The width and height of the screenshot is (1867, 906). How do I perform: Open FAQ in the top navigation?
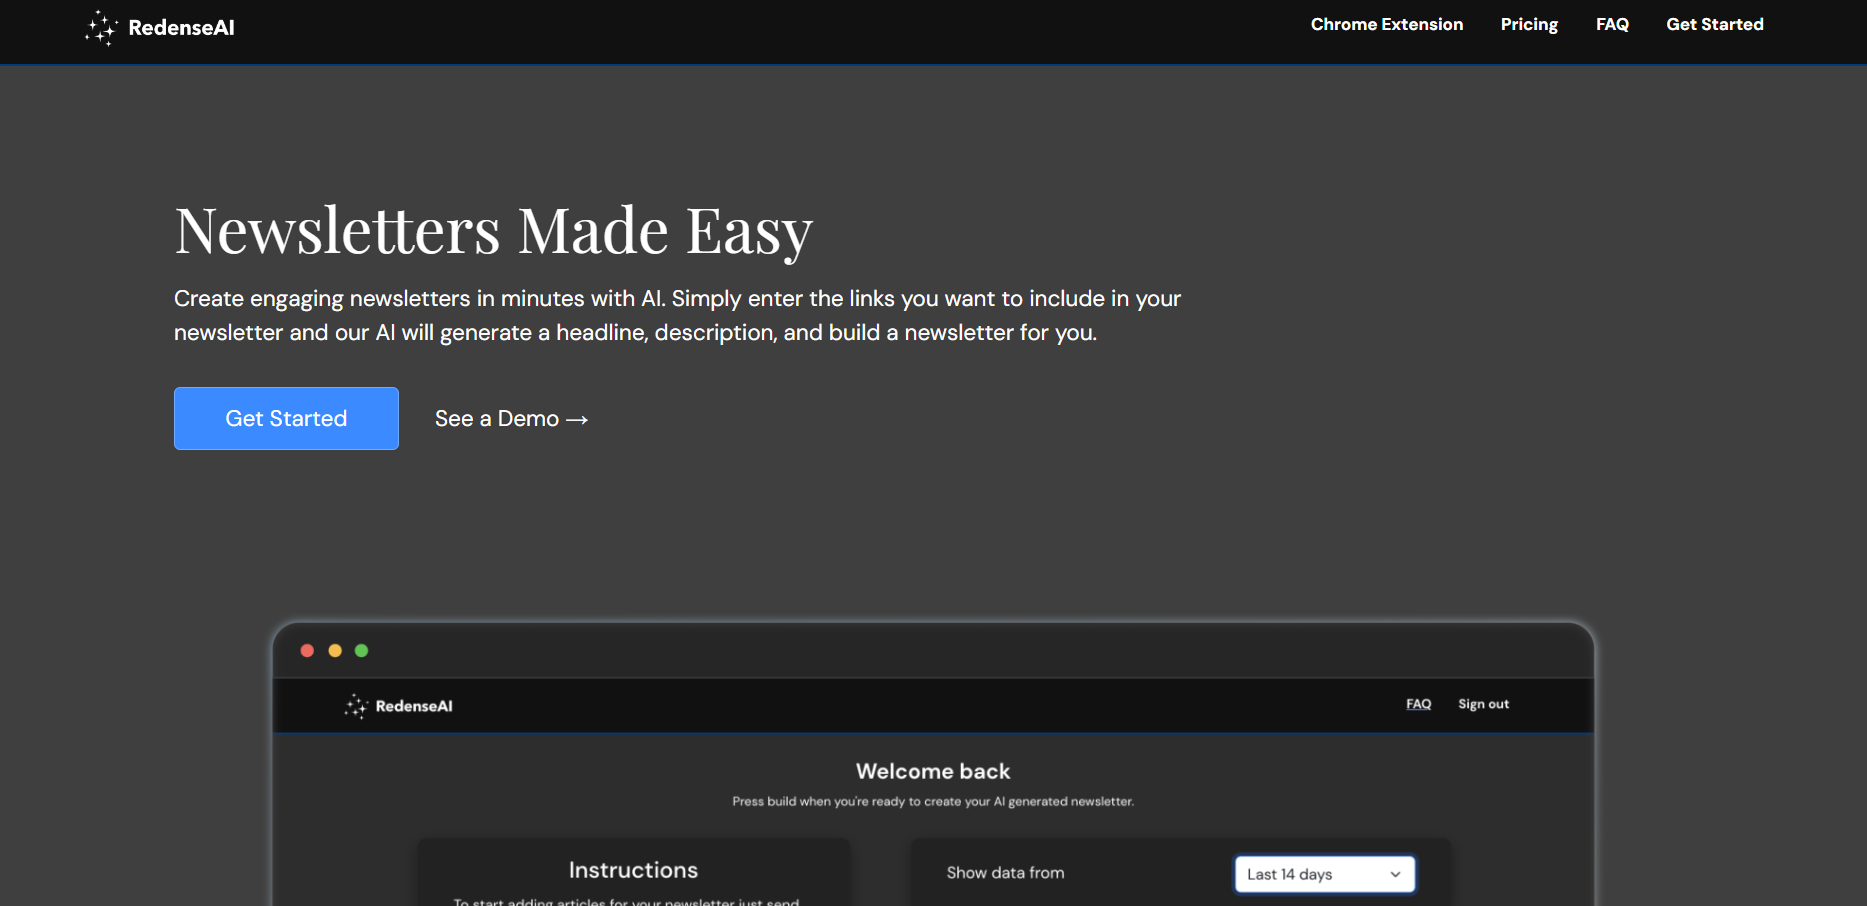point(1612,24)
